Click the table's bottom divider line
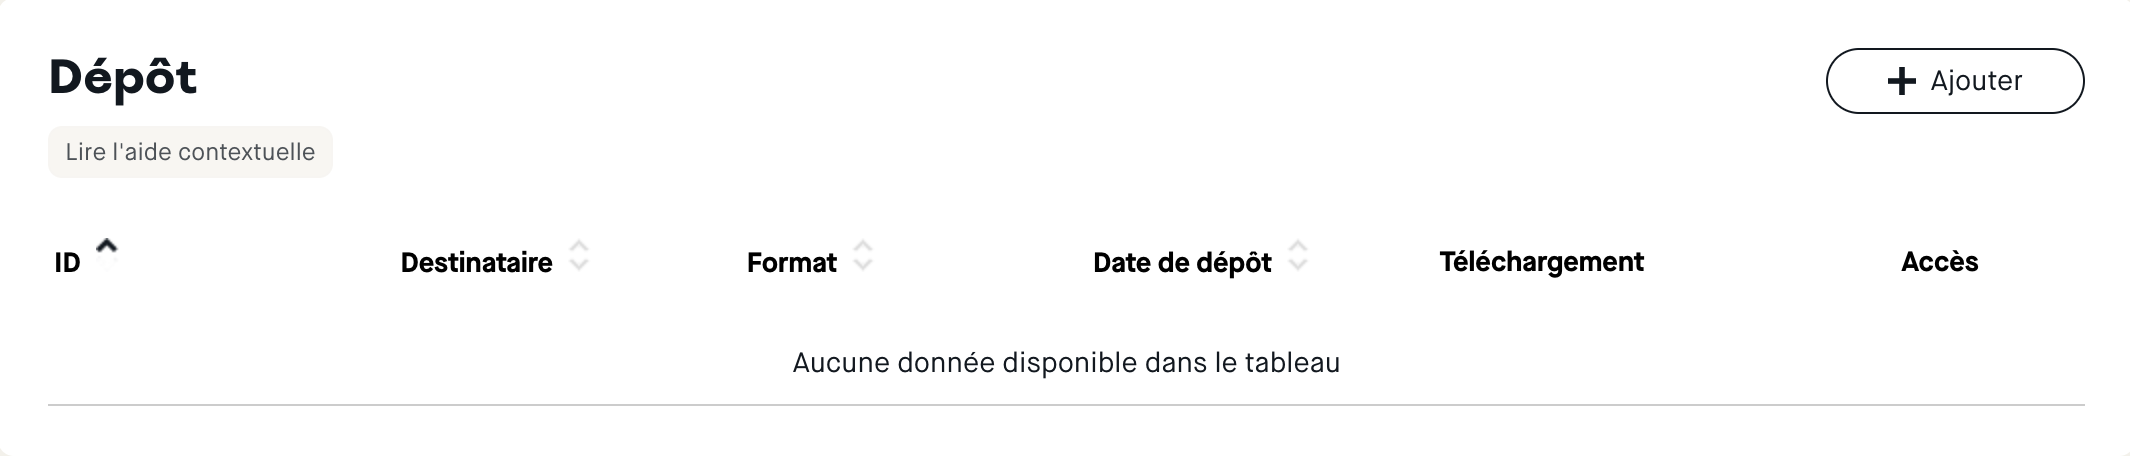The width and height of the screenshot is (2130, 456). pyautogui.click(x=1066, y=405)
